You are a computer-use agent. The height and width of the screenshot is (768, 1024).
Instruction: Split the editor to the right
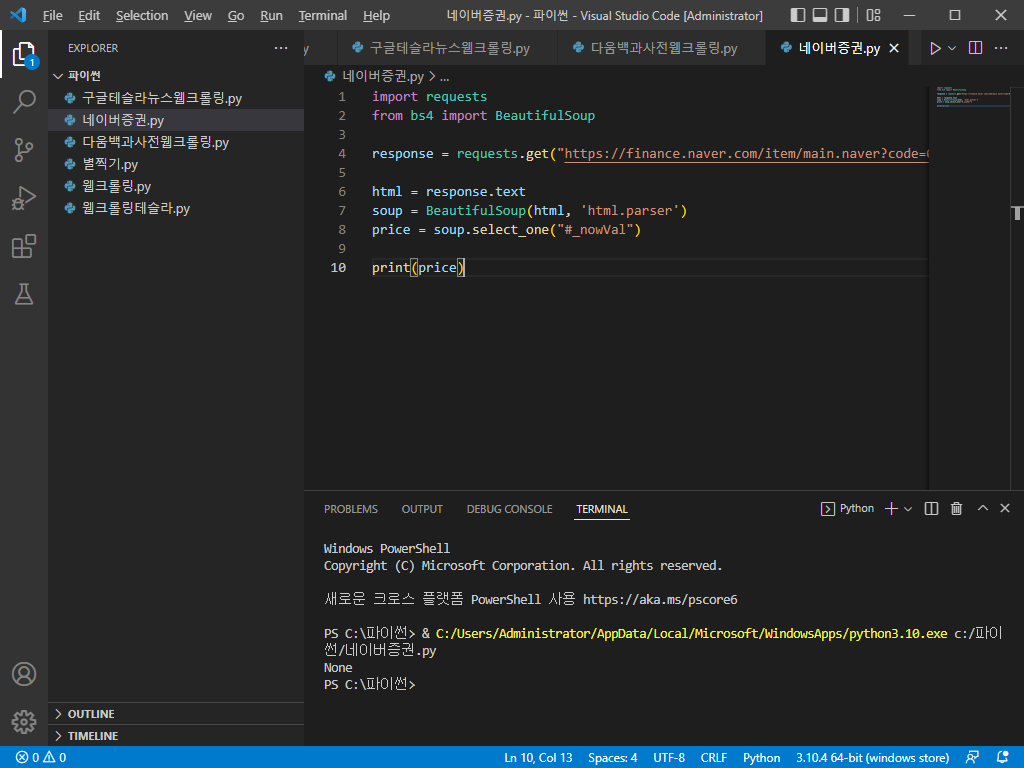(975, 48)
